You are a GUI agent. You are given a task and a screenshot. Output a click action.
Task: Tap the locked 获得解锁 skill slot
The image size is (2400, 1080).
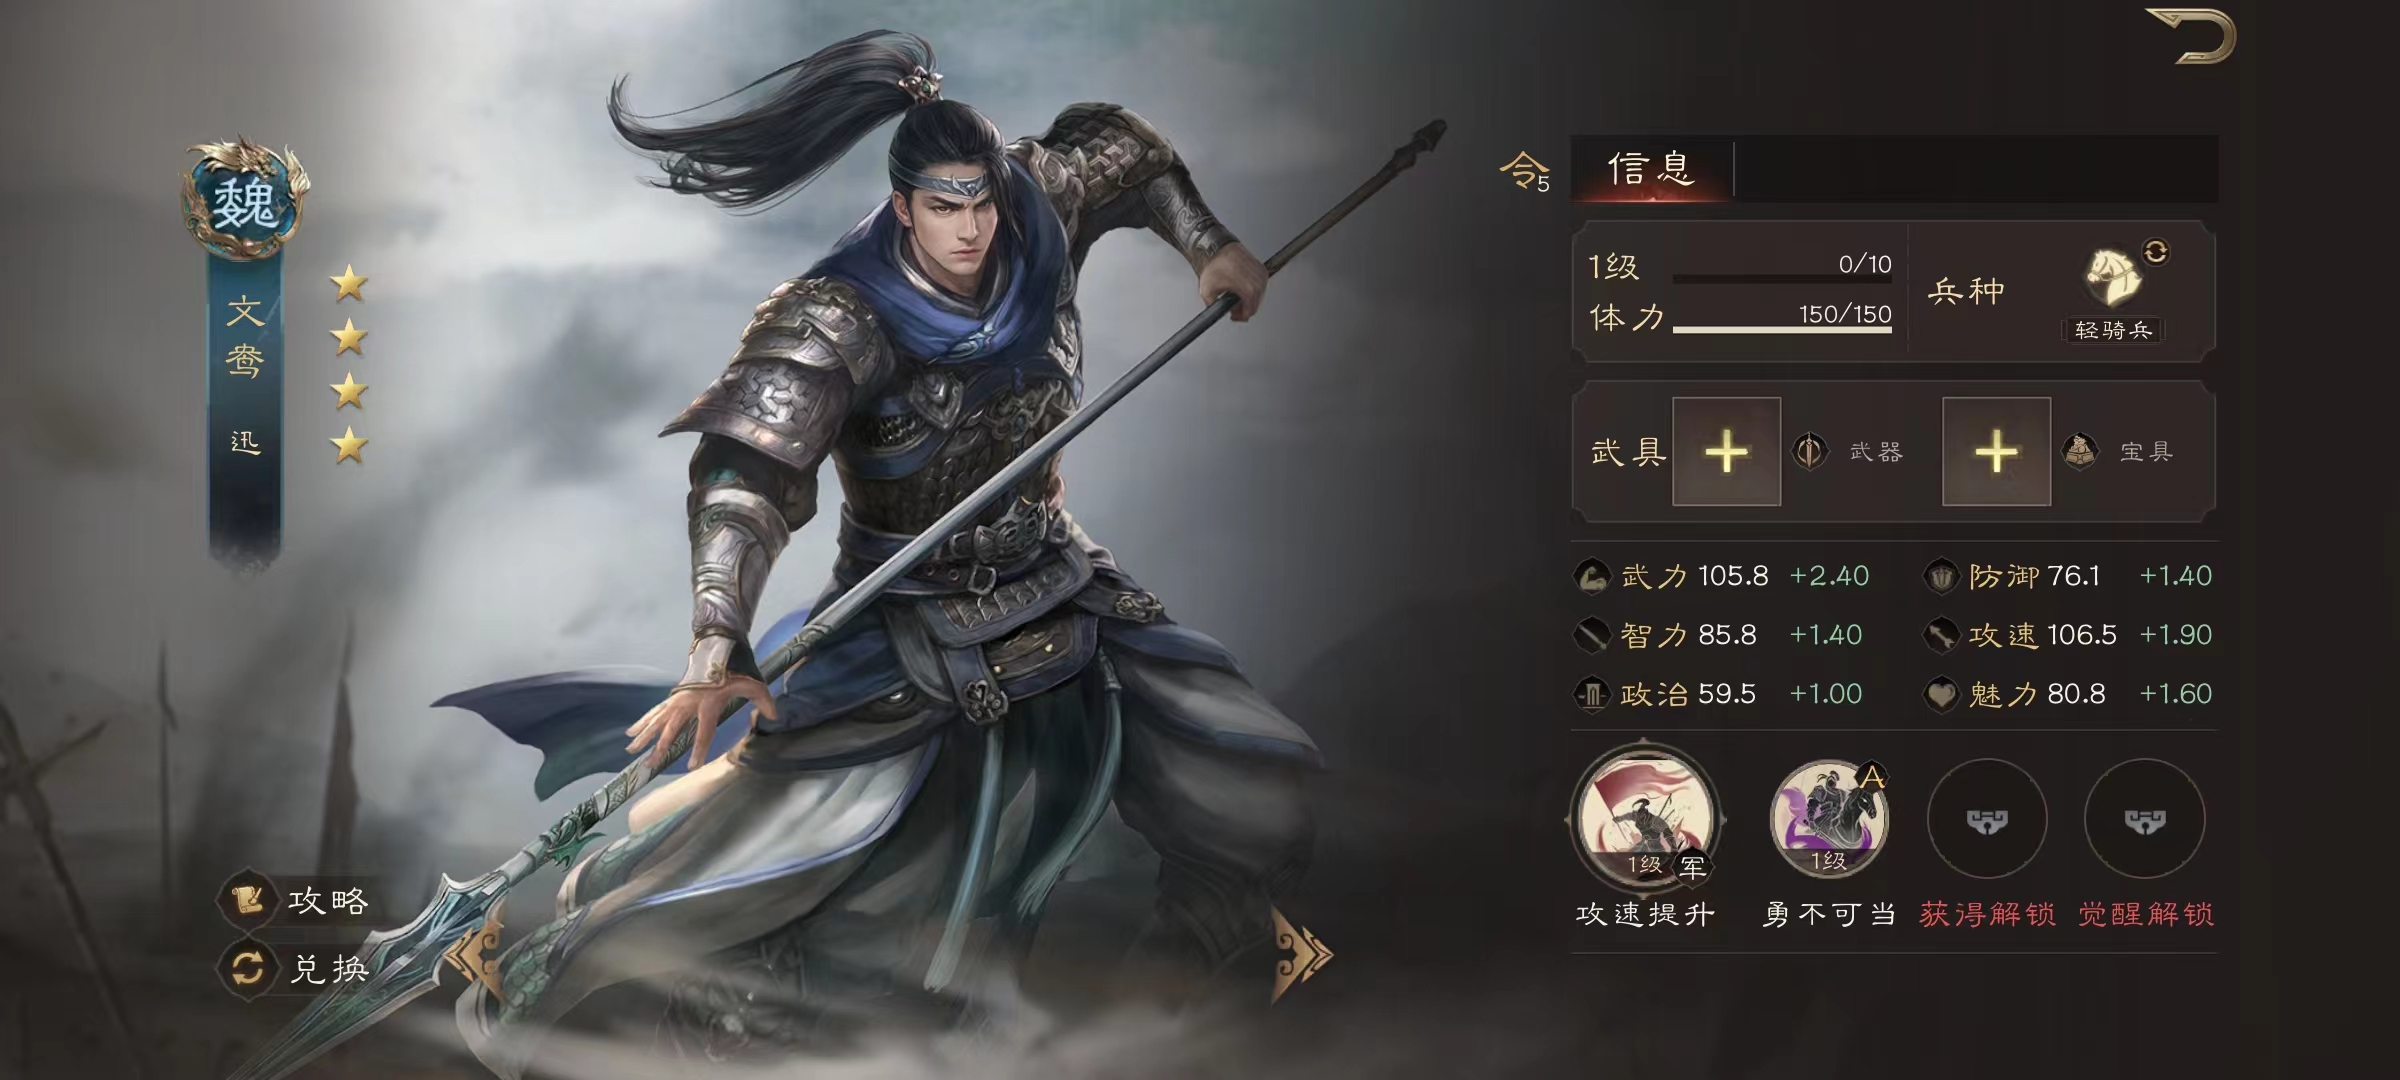point(1987,819)
